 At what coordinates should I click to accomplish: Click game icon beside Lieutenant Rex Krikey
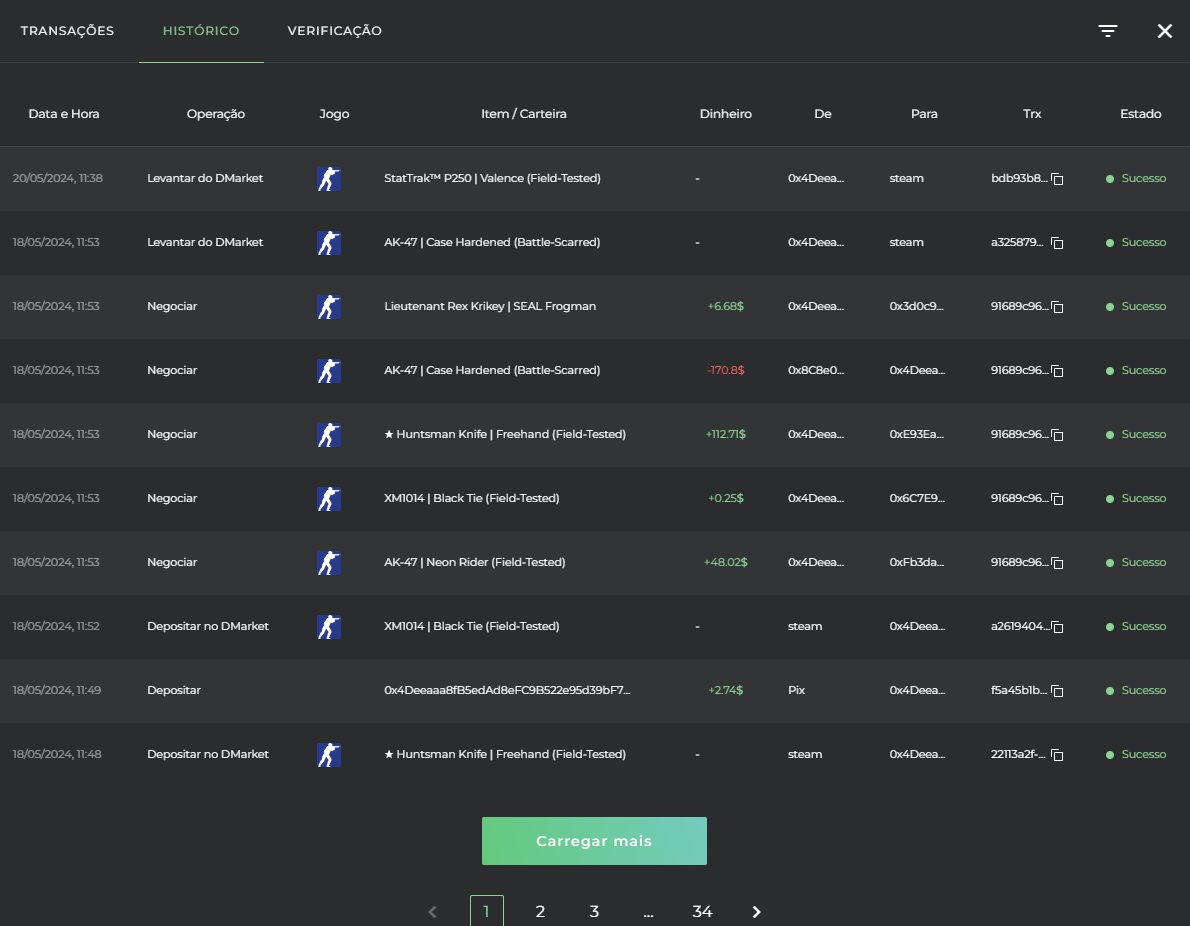tap(329, 307)
